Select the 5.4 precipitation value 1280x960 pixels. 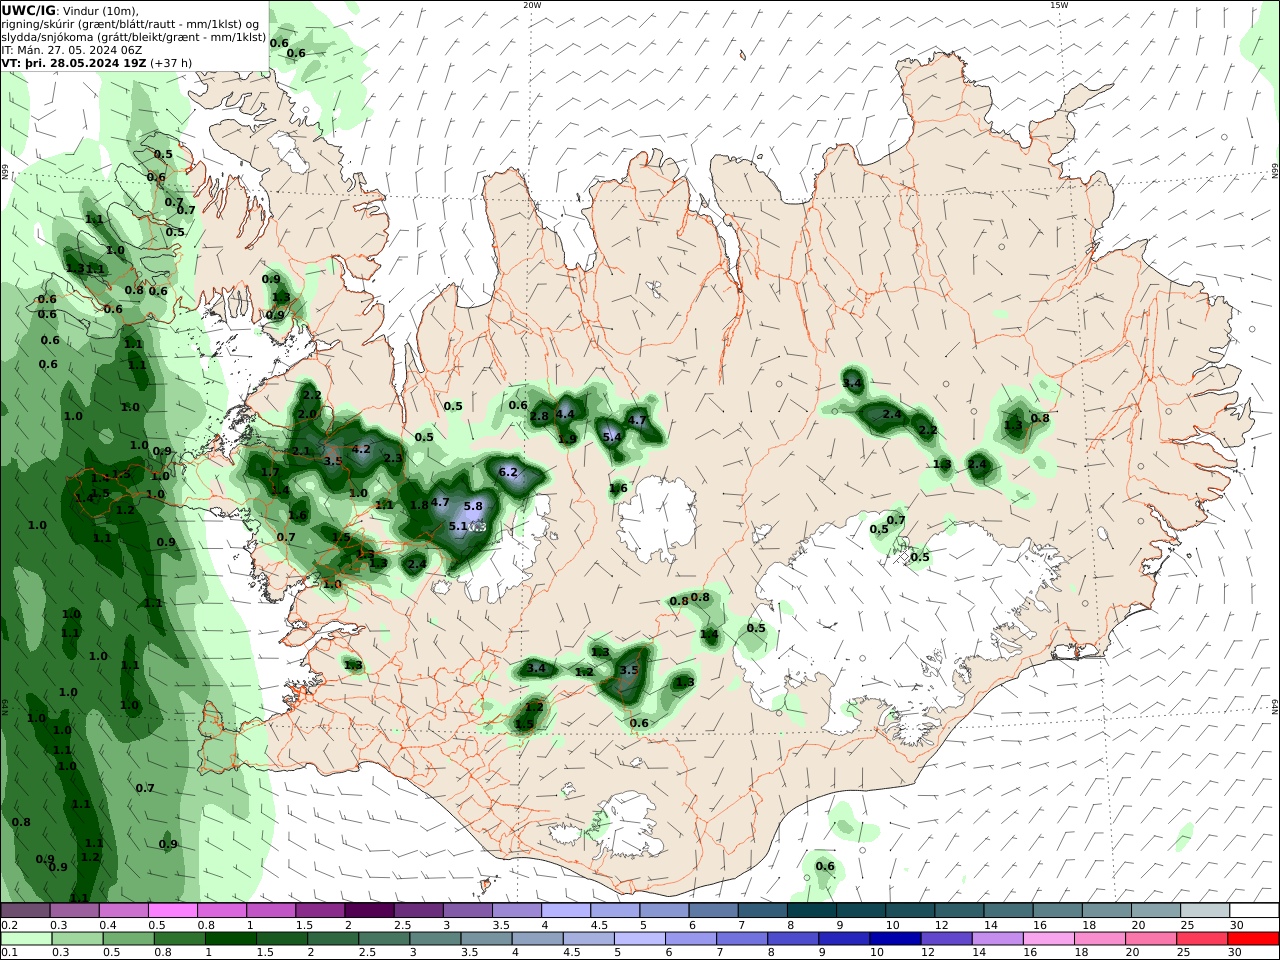tap(612, 437)
